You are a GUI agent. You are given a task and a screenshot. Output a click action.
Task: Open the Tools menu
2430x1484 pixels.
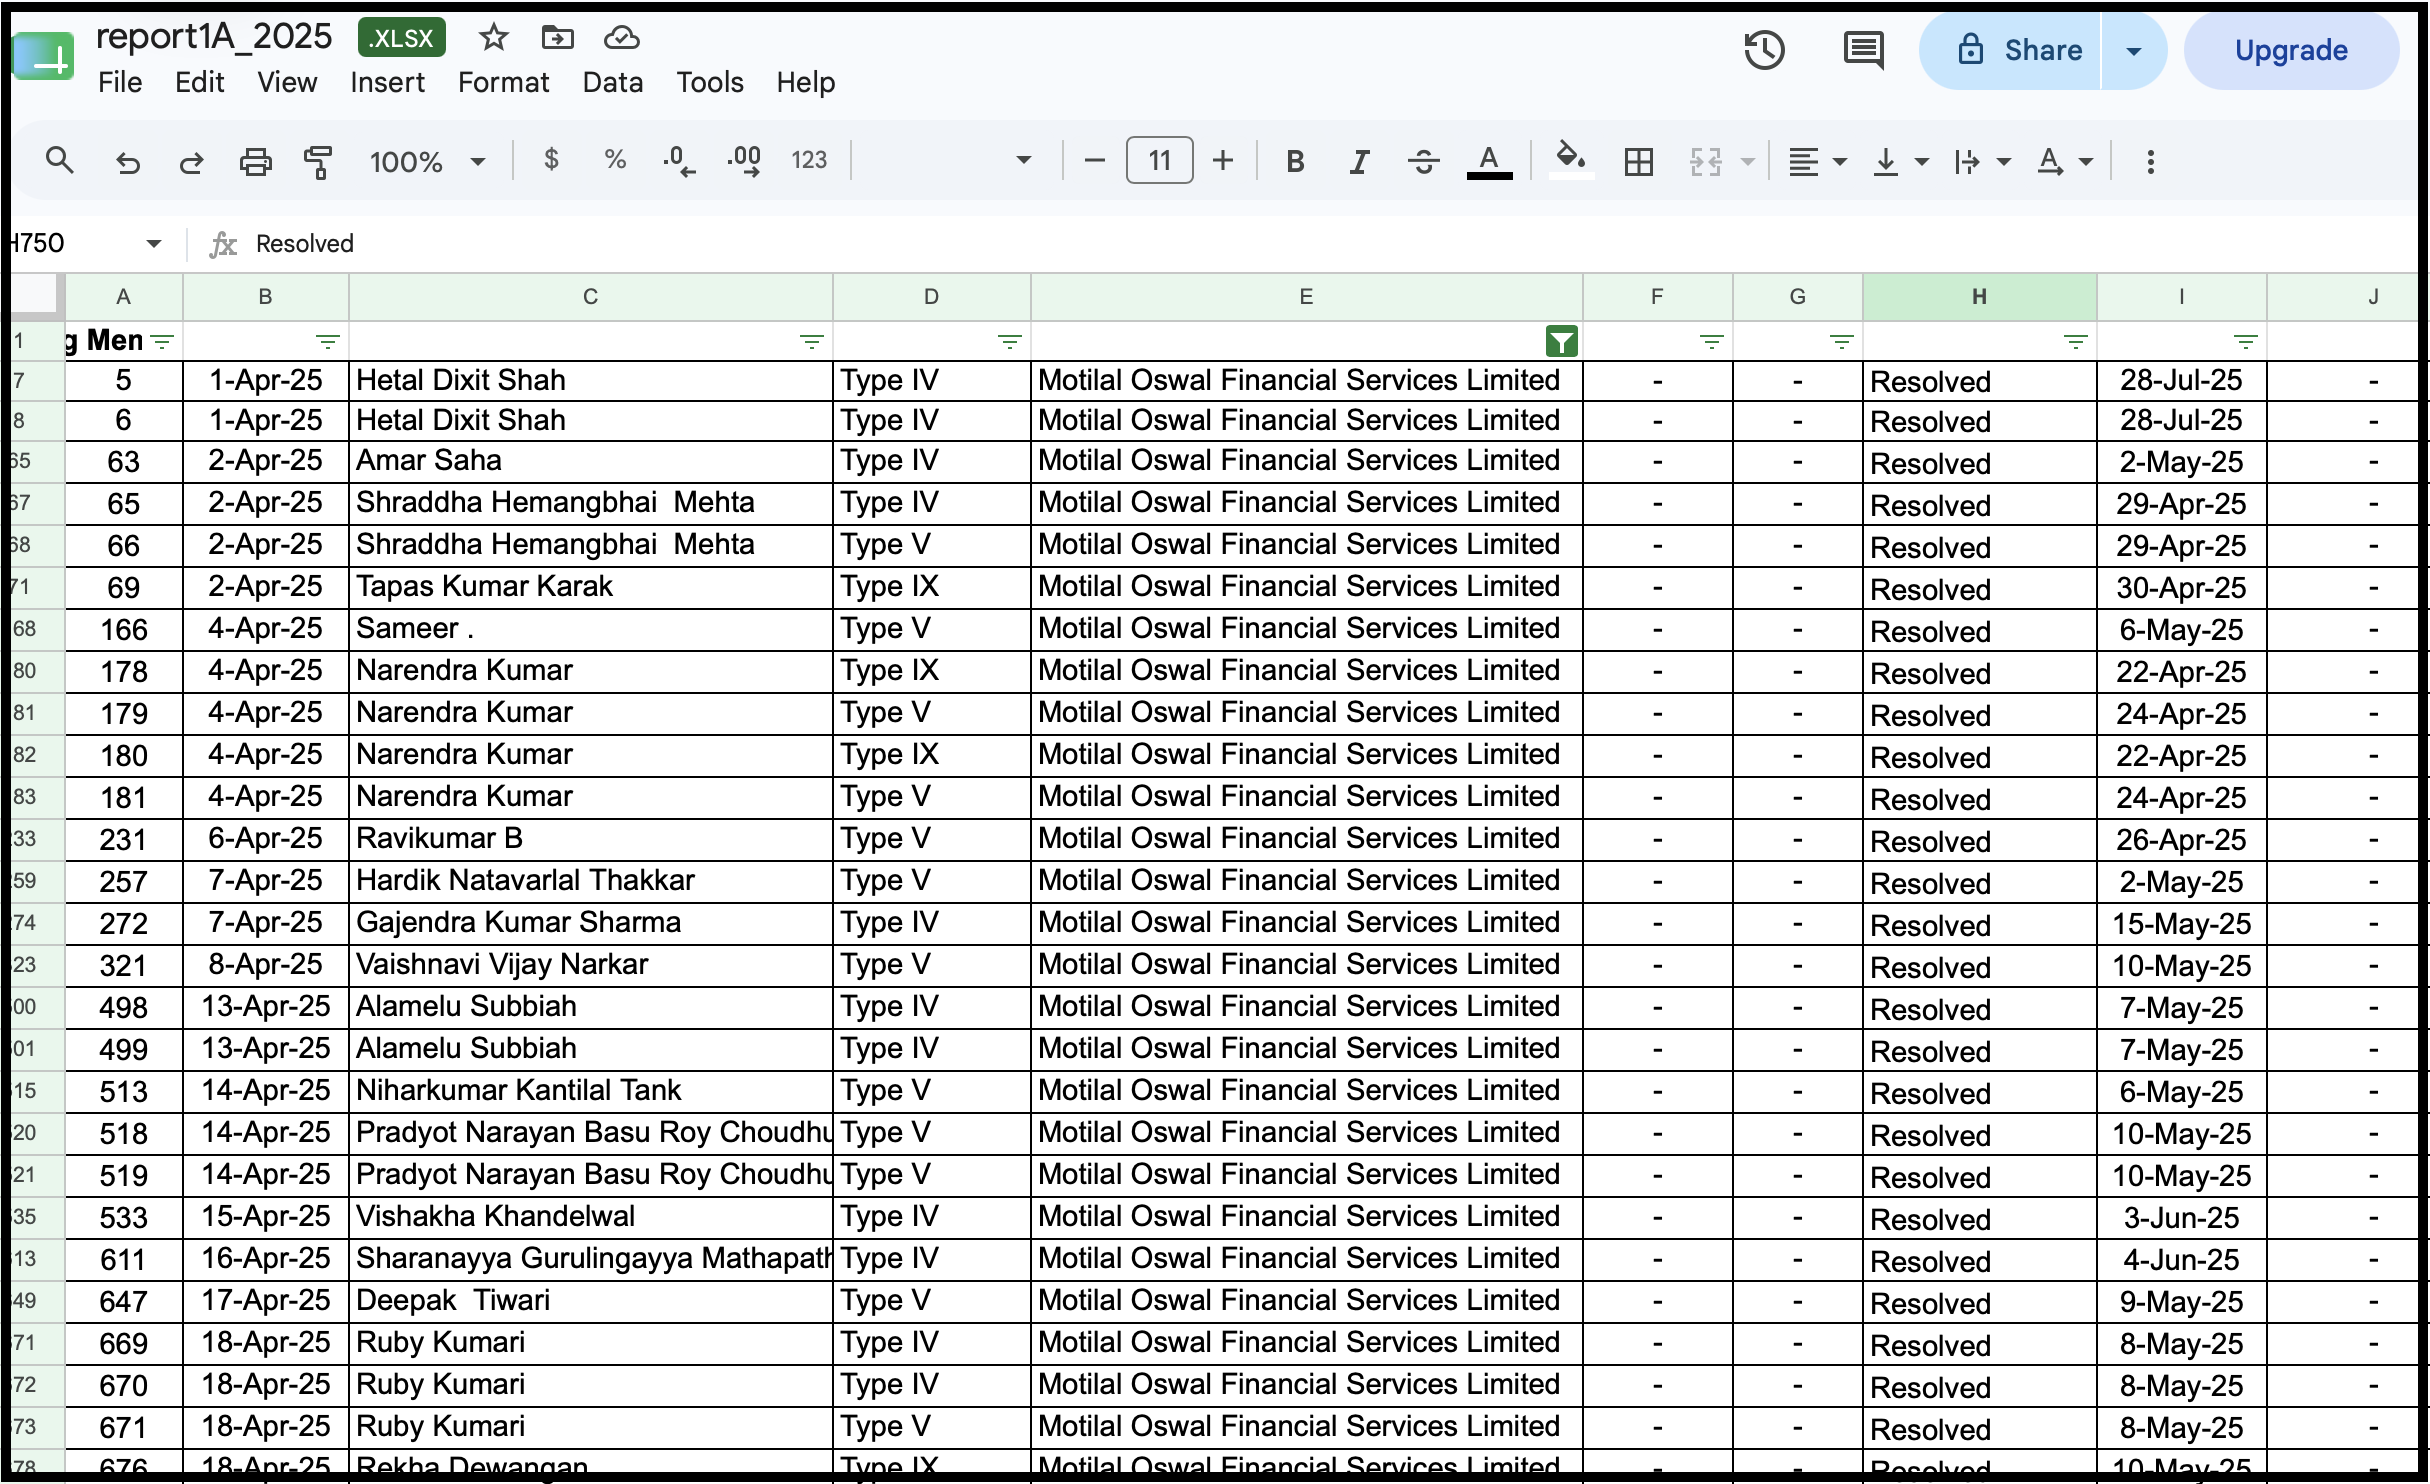point(709,82)
